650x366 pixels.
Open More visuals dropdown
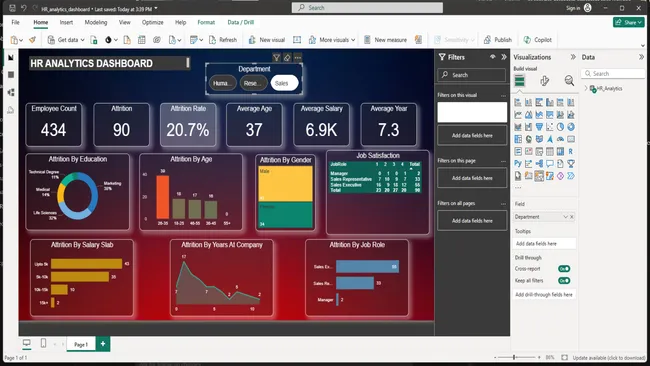(x=353, y=40)
